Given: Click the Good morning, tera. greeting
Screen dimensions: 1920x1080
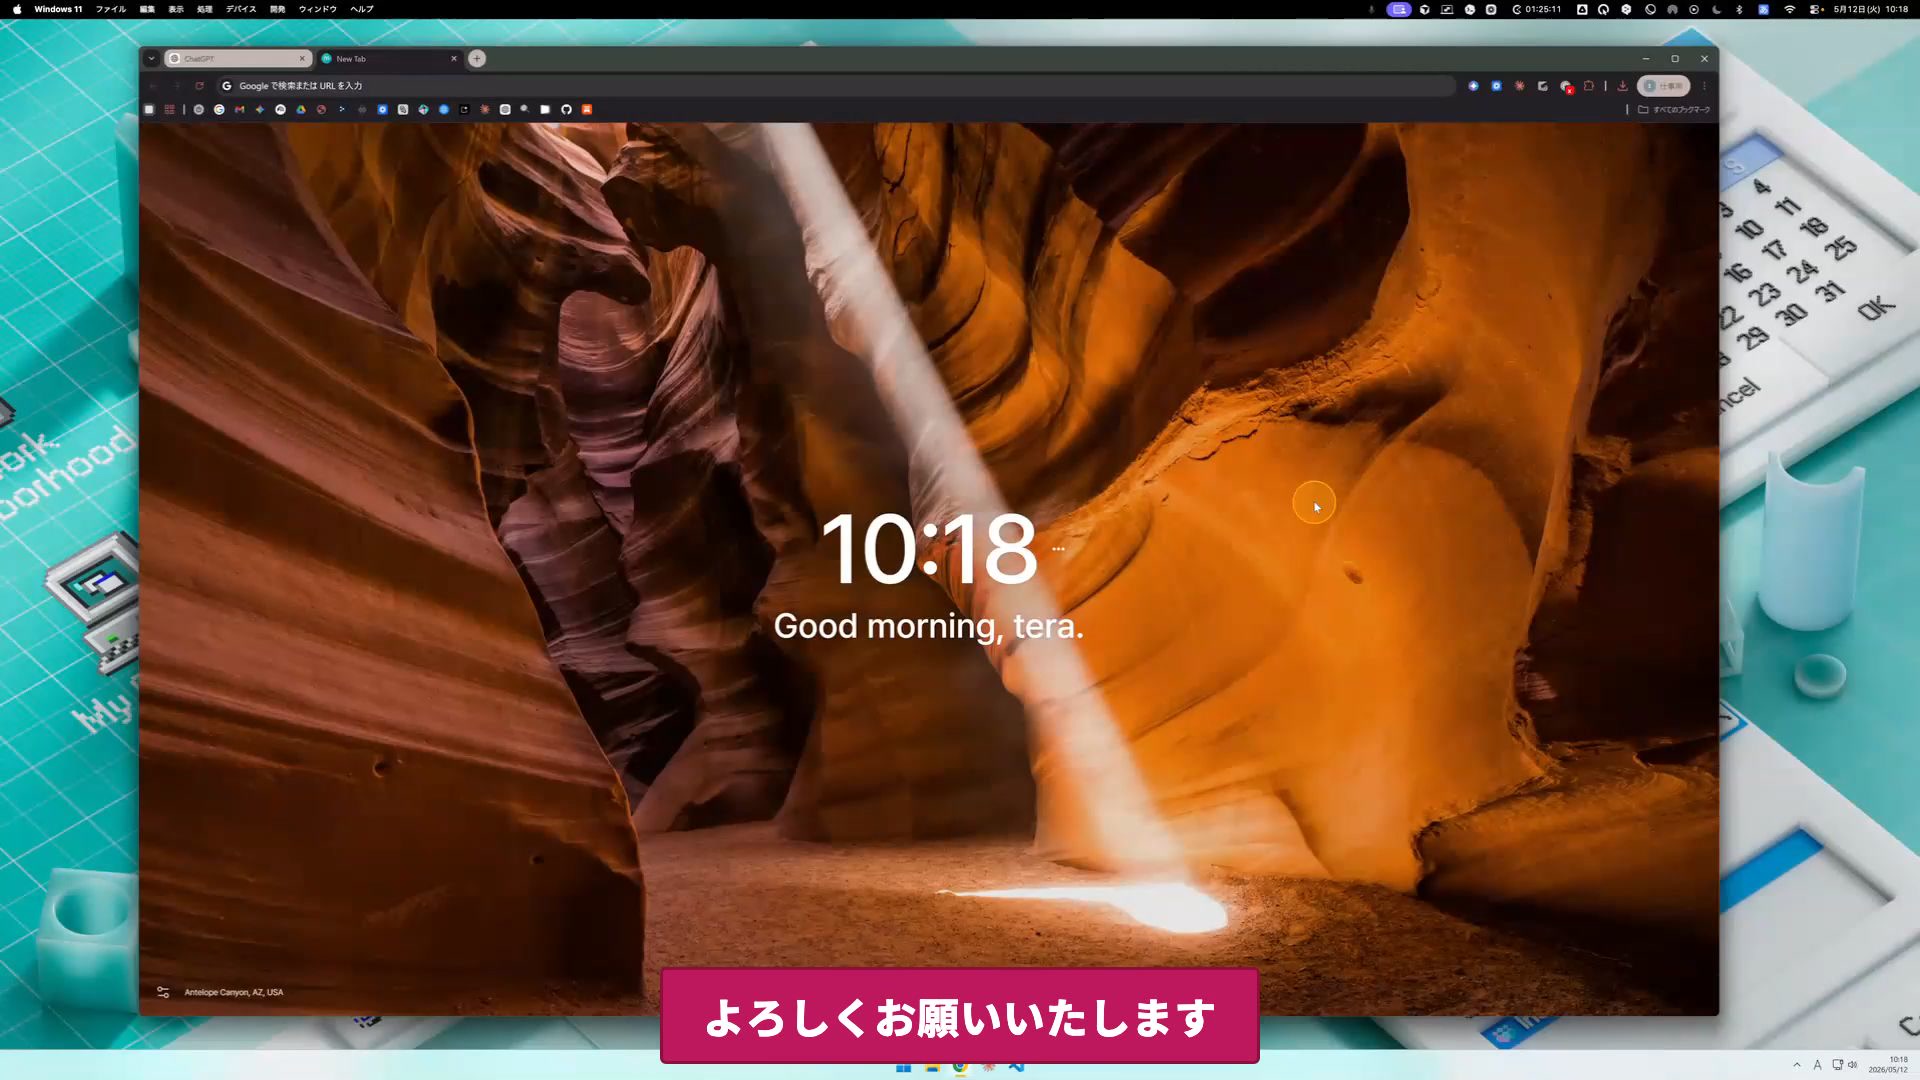Looking at the screenshot, I should pyautogui.click(x=928, y=626).
